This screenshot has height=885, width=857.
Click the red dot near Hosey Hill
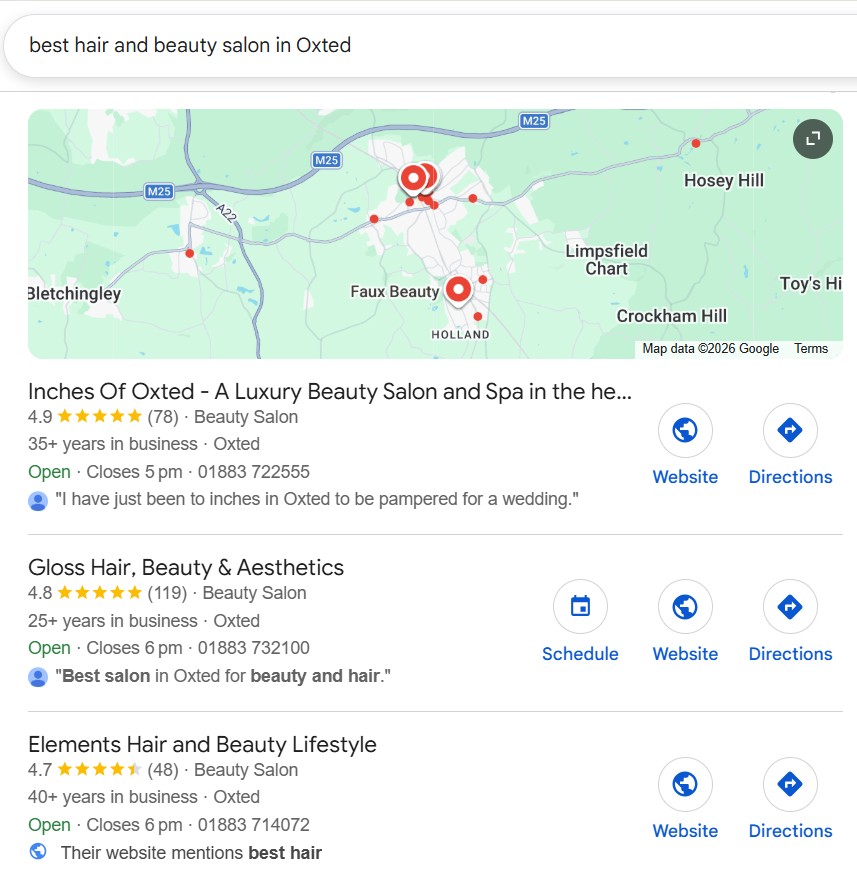point(696,143)
